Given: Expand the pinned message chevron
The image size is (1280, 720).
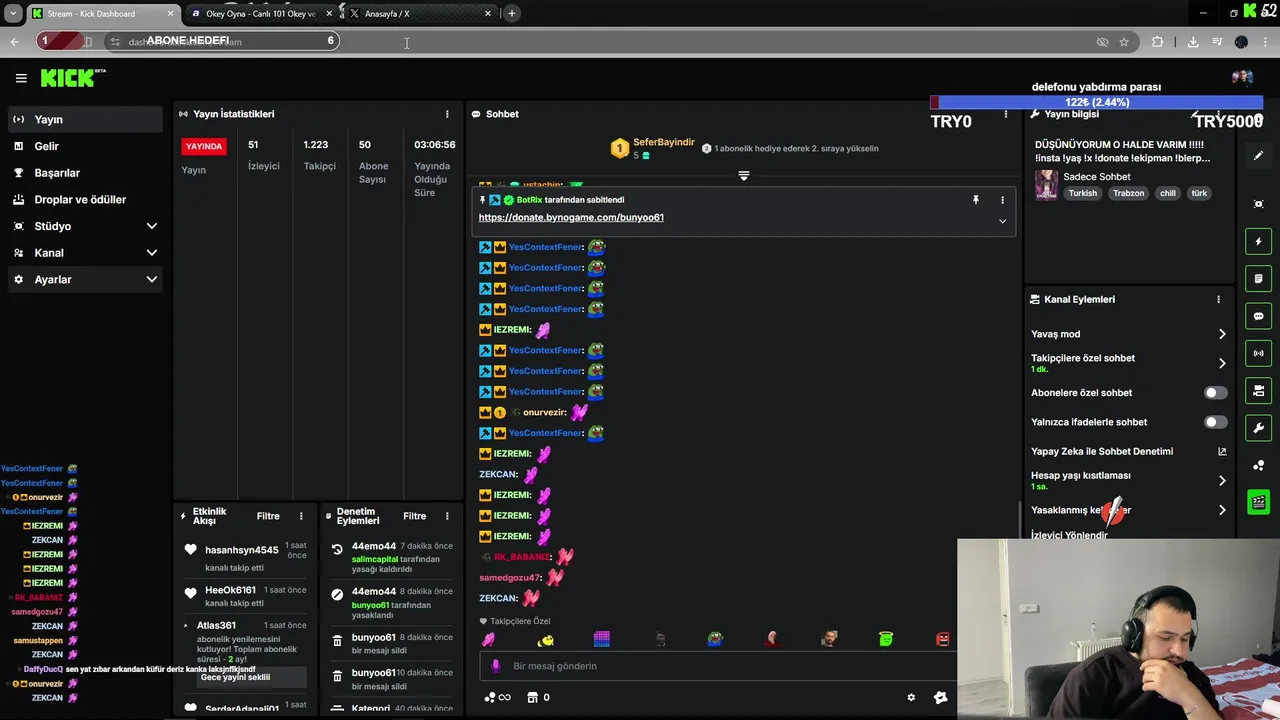Looking at the screenshot, I should pyautogui.click(x=1002, y=221).
